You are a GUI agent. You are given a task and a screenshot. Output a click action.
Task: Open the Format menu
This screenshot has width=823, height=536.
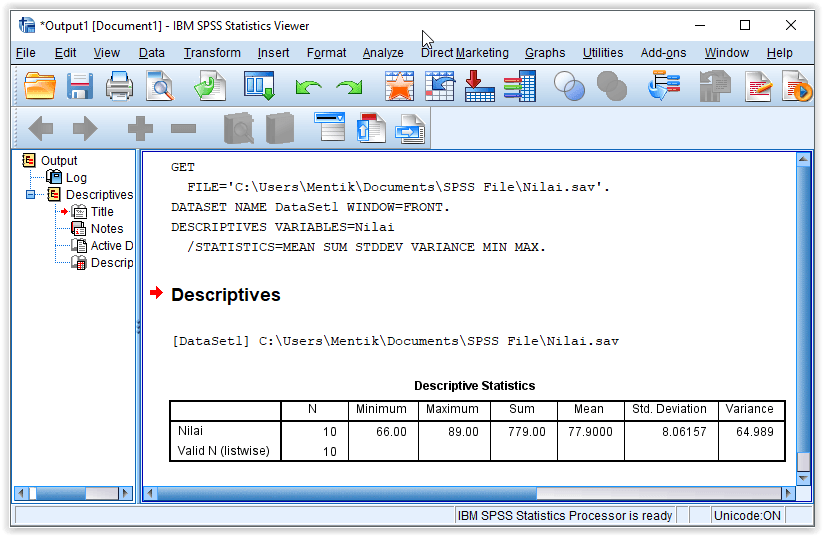(326, 53)
